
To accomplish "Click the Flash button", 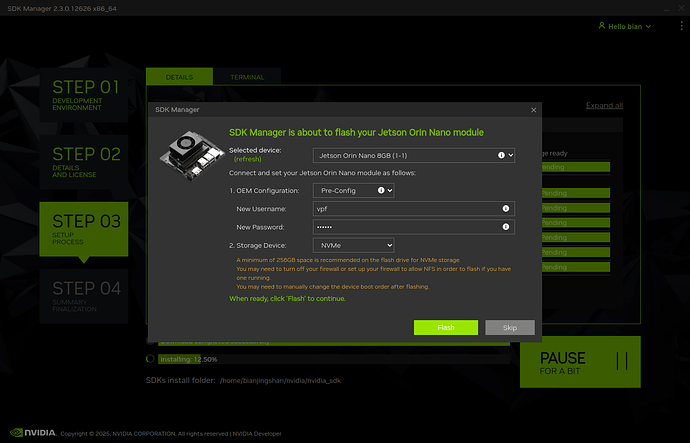I will pyautogui.click(x=446, y=327).
